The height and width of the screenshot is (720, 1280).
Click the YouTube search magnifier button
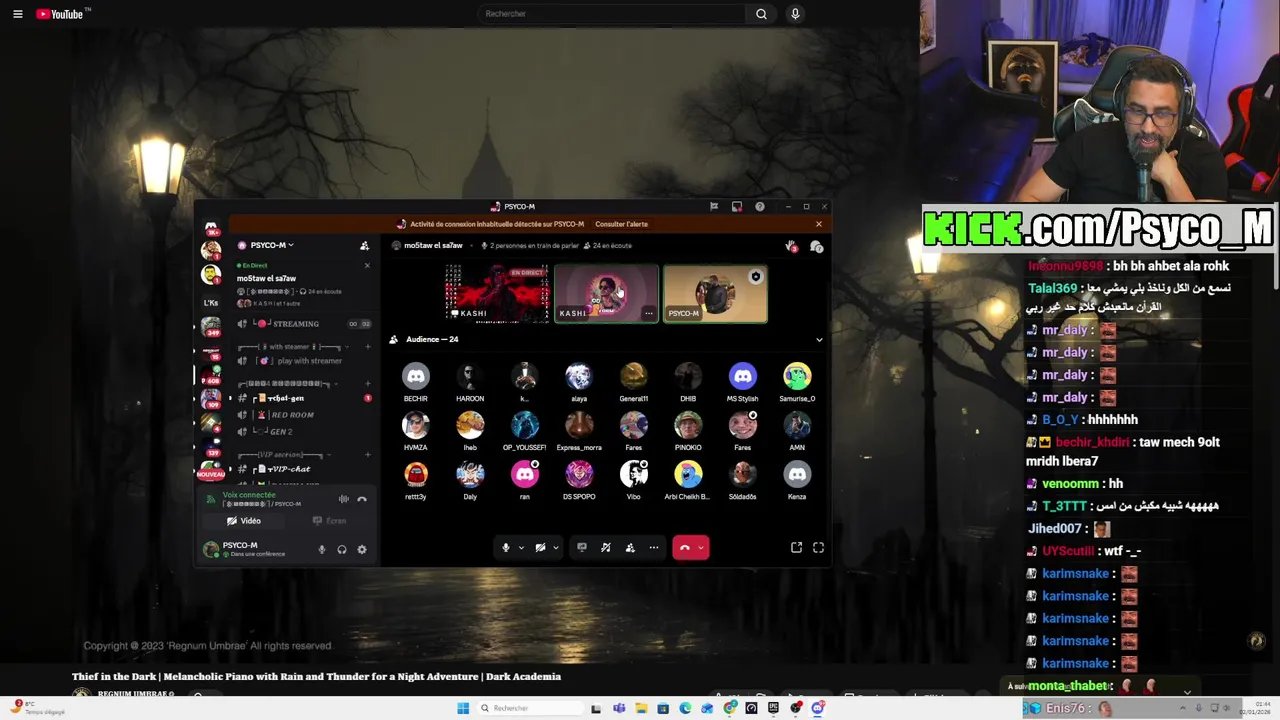tap(761, 14)
